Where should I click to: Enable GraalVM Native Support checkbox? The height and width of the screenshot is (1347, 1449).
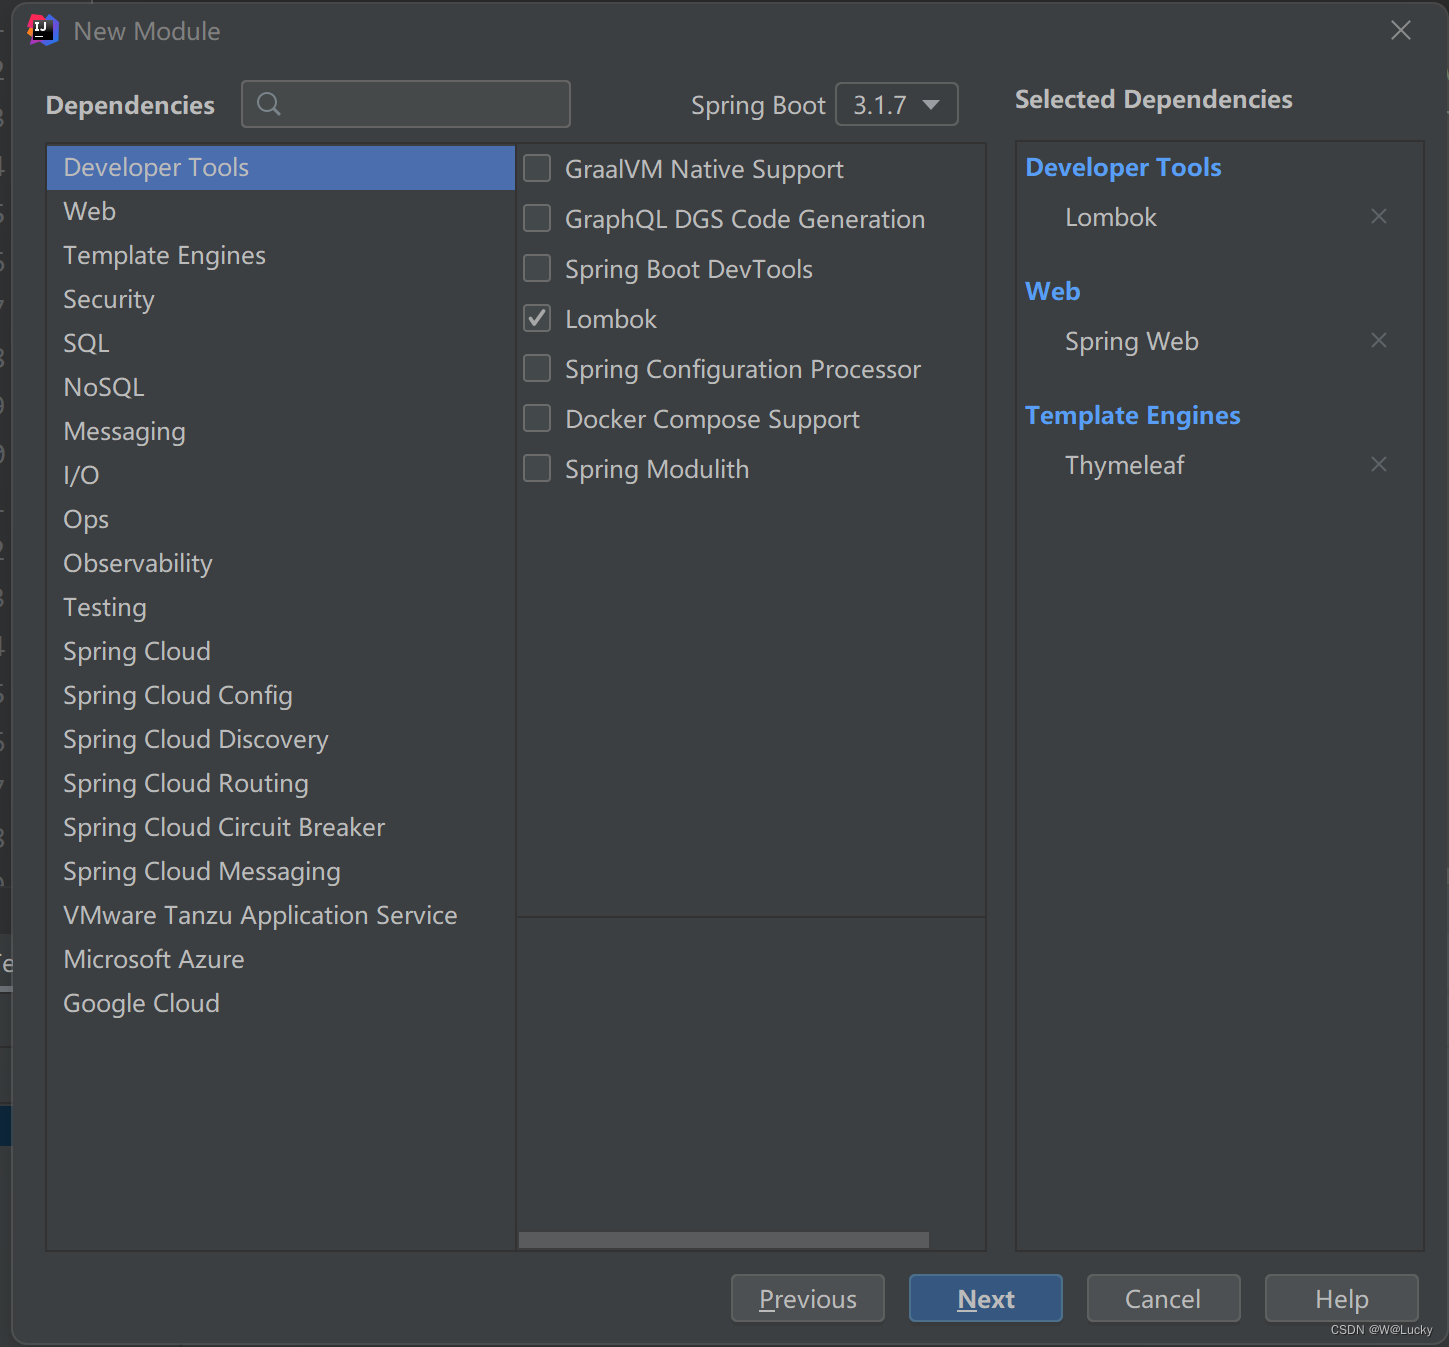coord(537,168)
